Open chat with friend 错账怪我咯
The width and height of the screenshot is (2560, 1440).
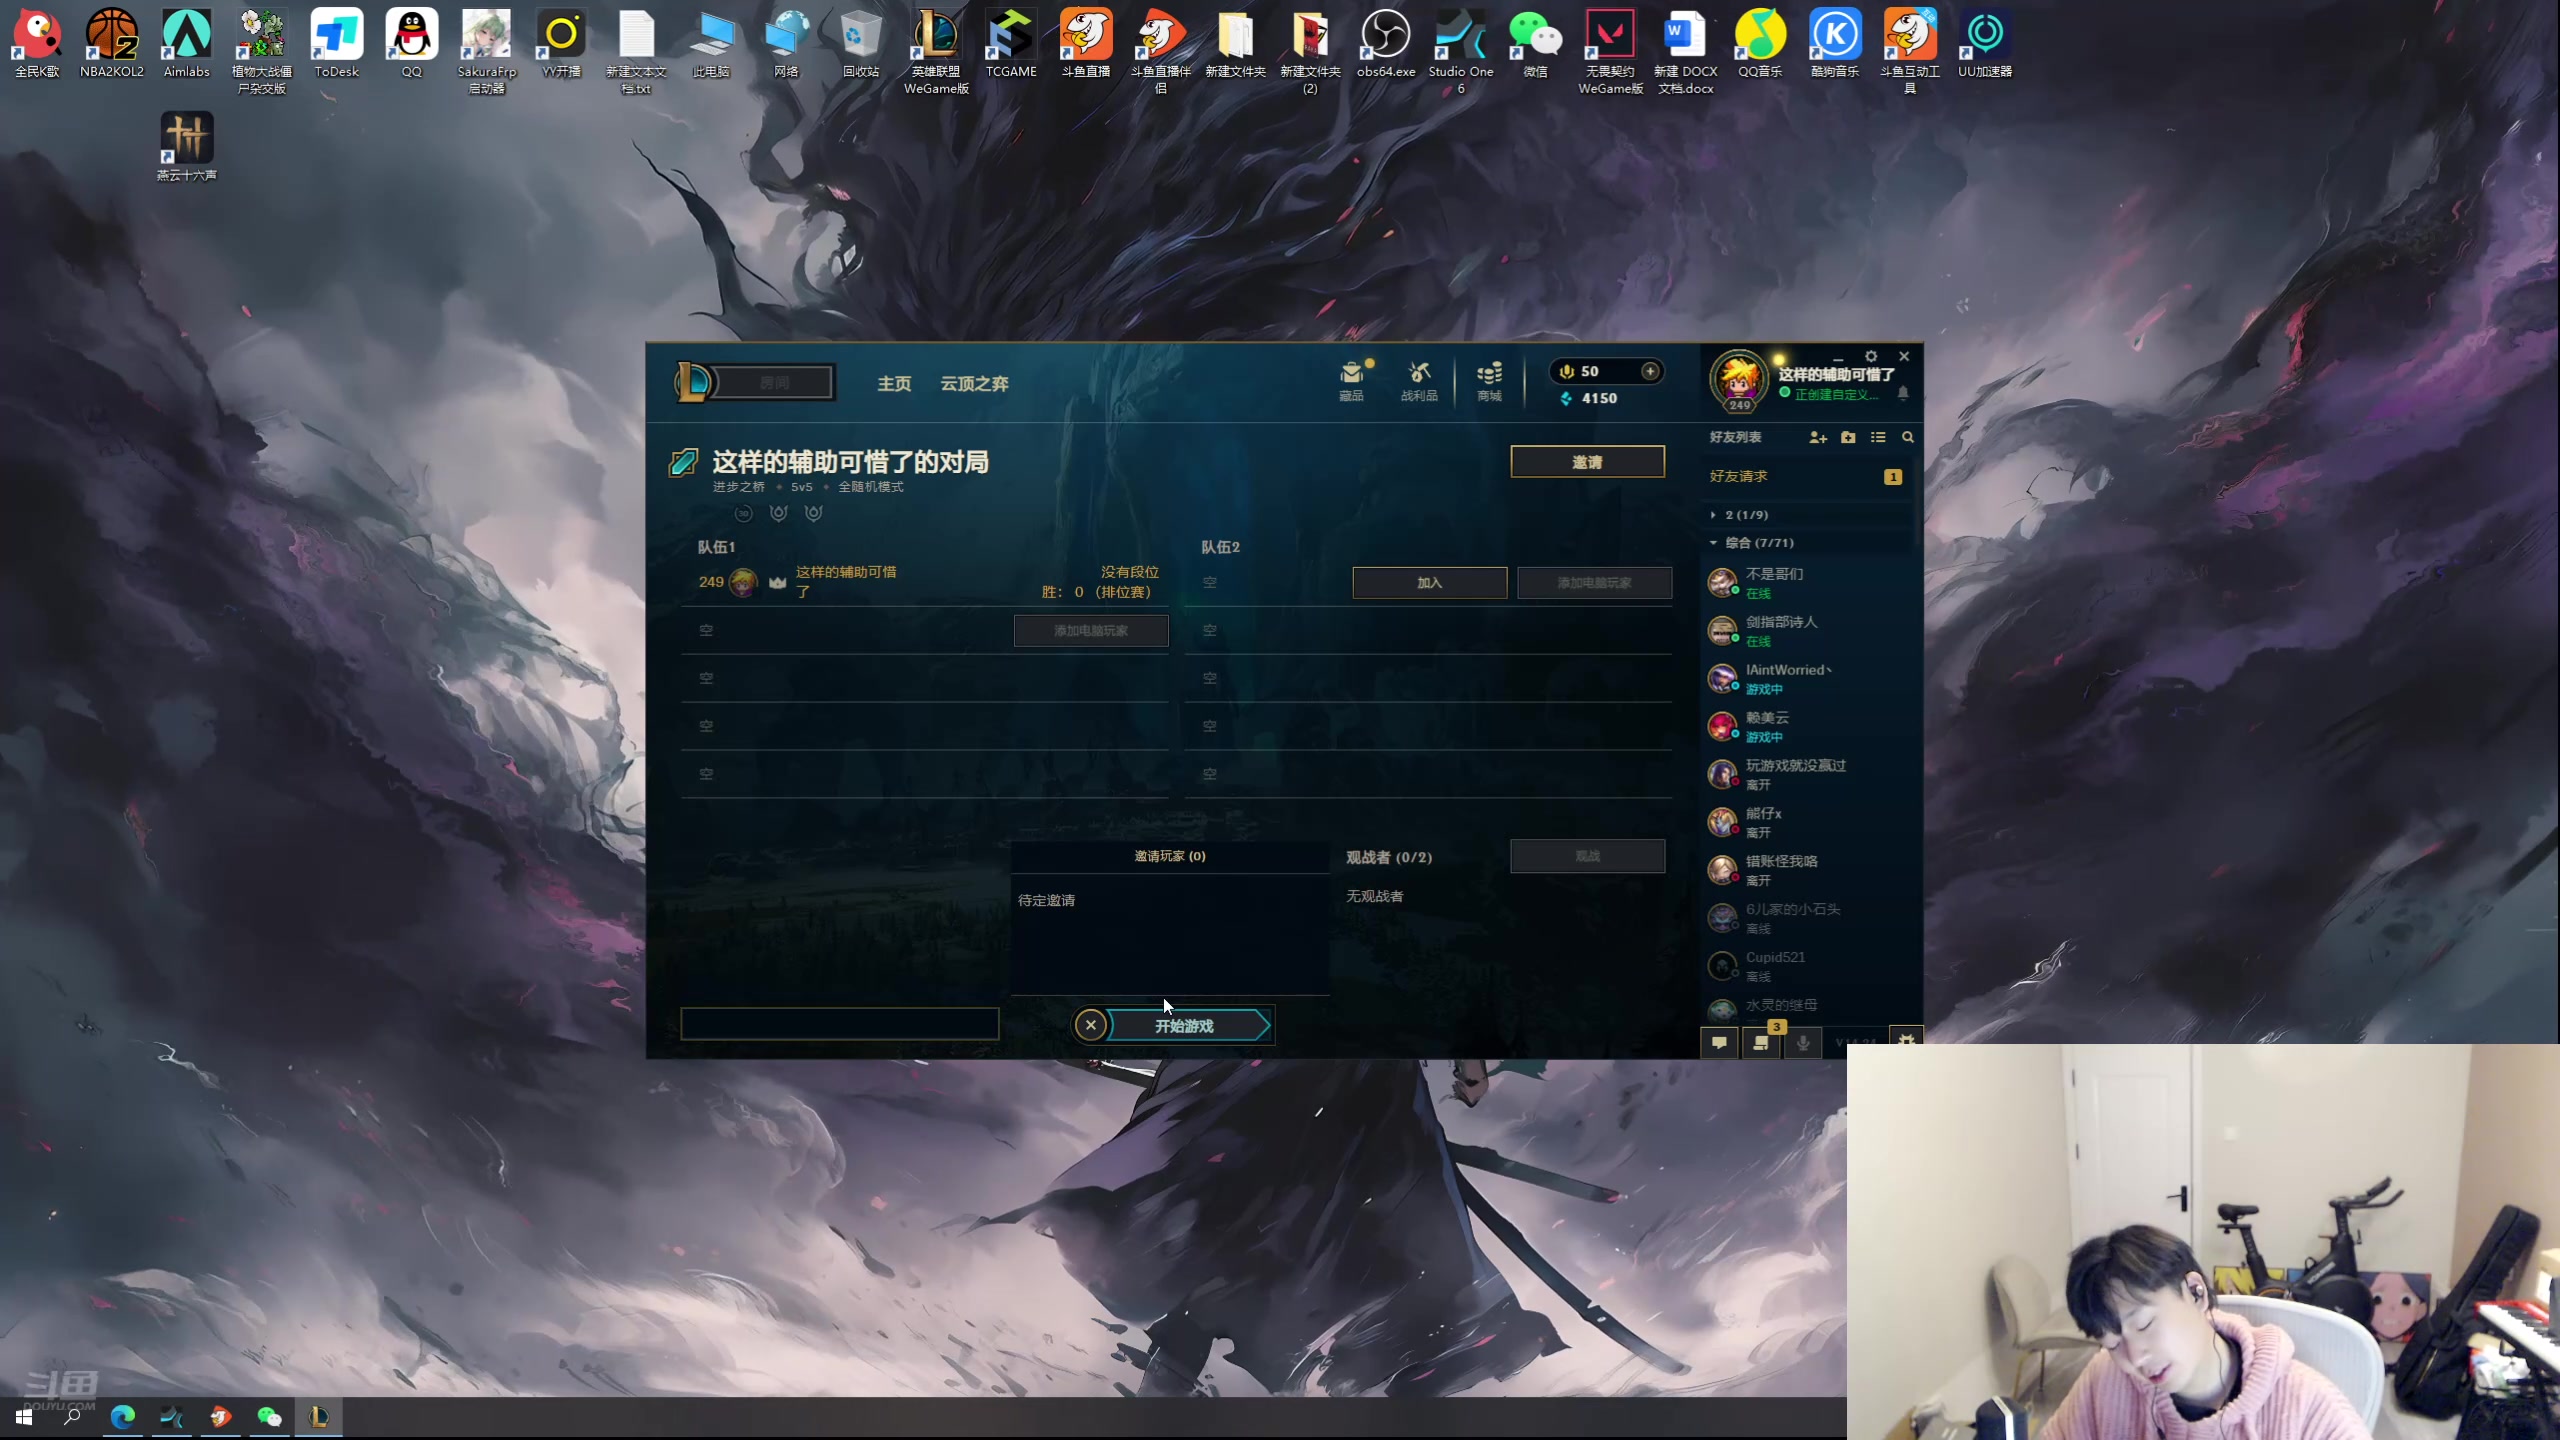point(1808,871)
